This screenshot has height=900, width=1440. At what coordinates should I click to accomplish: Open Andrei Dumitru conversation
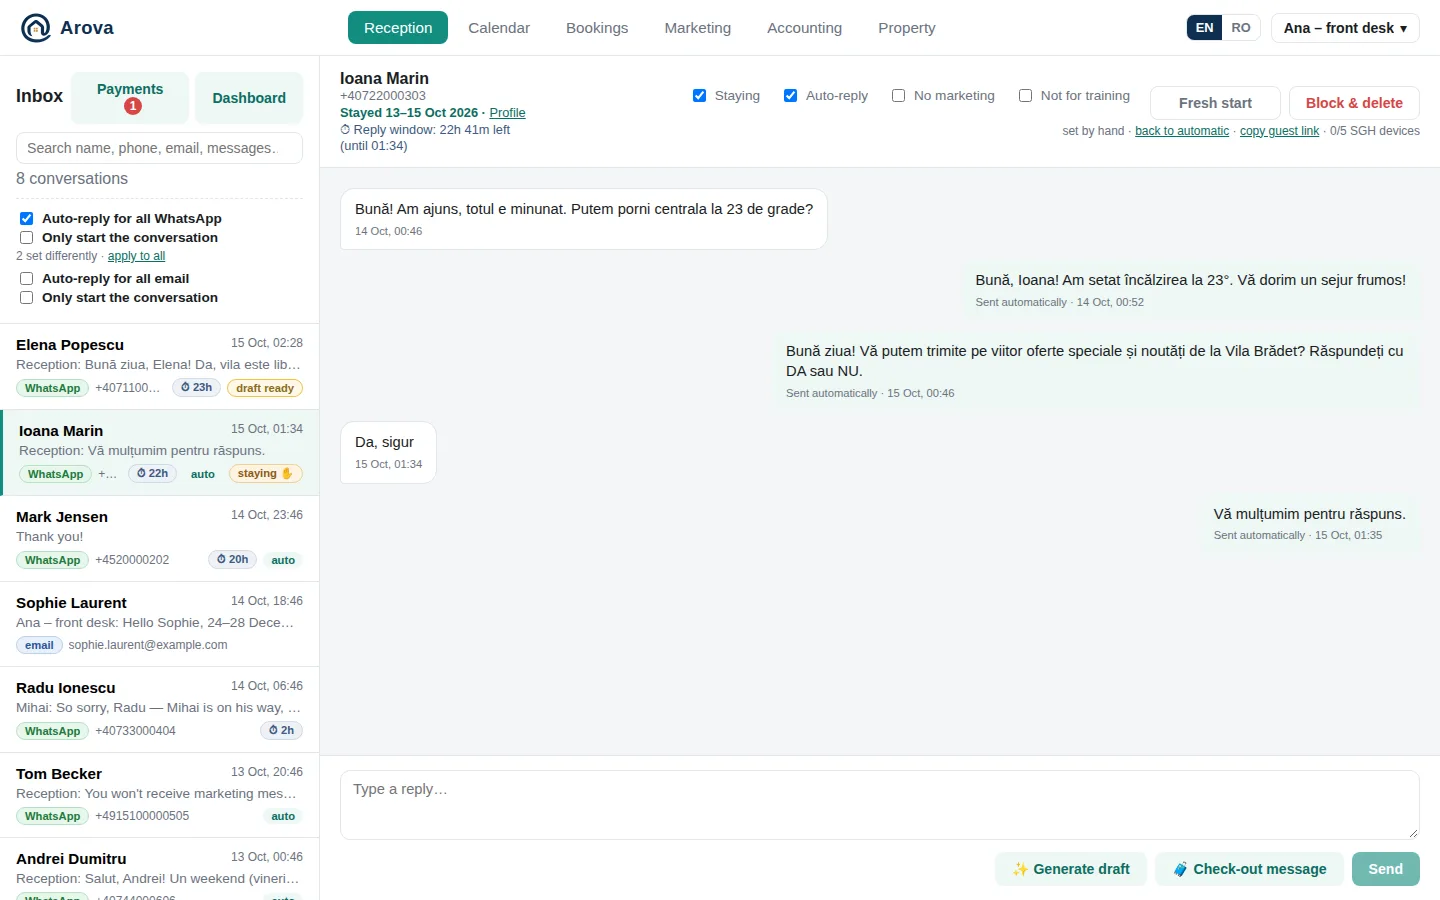coord(159,870)
